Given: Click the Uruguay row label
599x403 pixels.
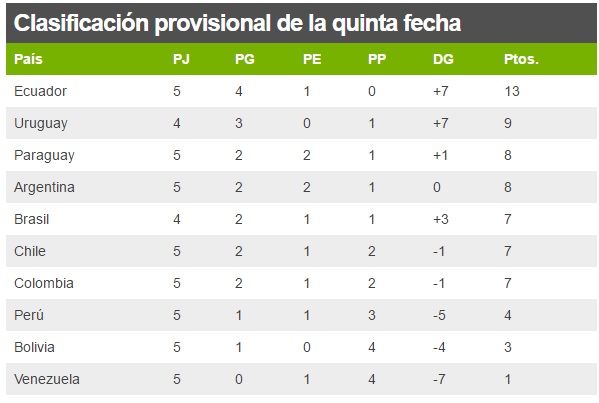Looking at the screenshot, I should point(41,124).
